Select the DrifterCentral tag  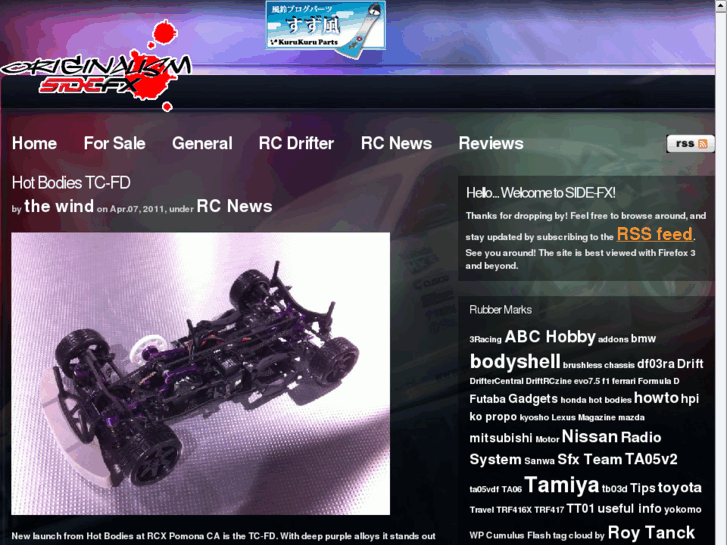(x=496, y=381)
